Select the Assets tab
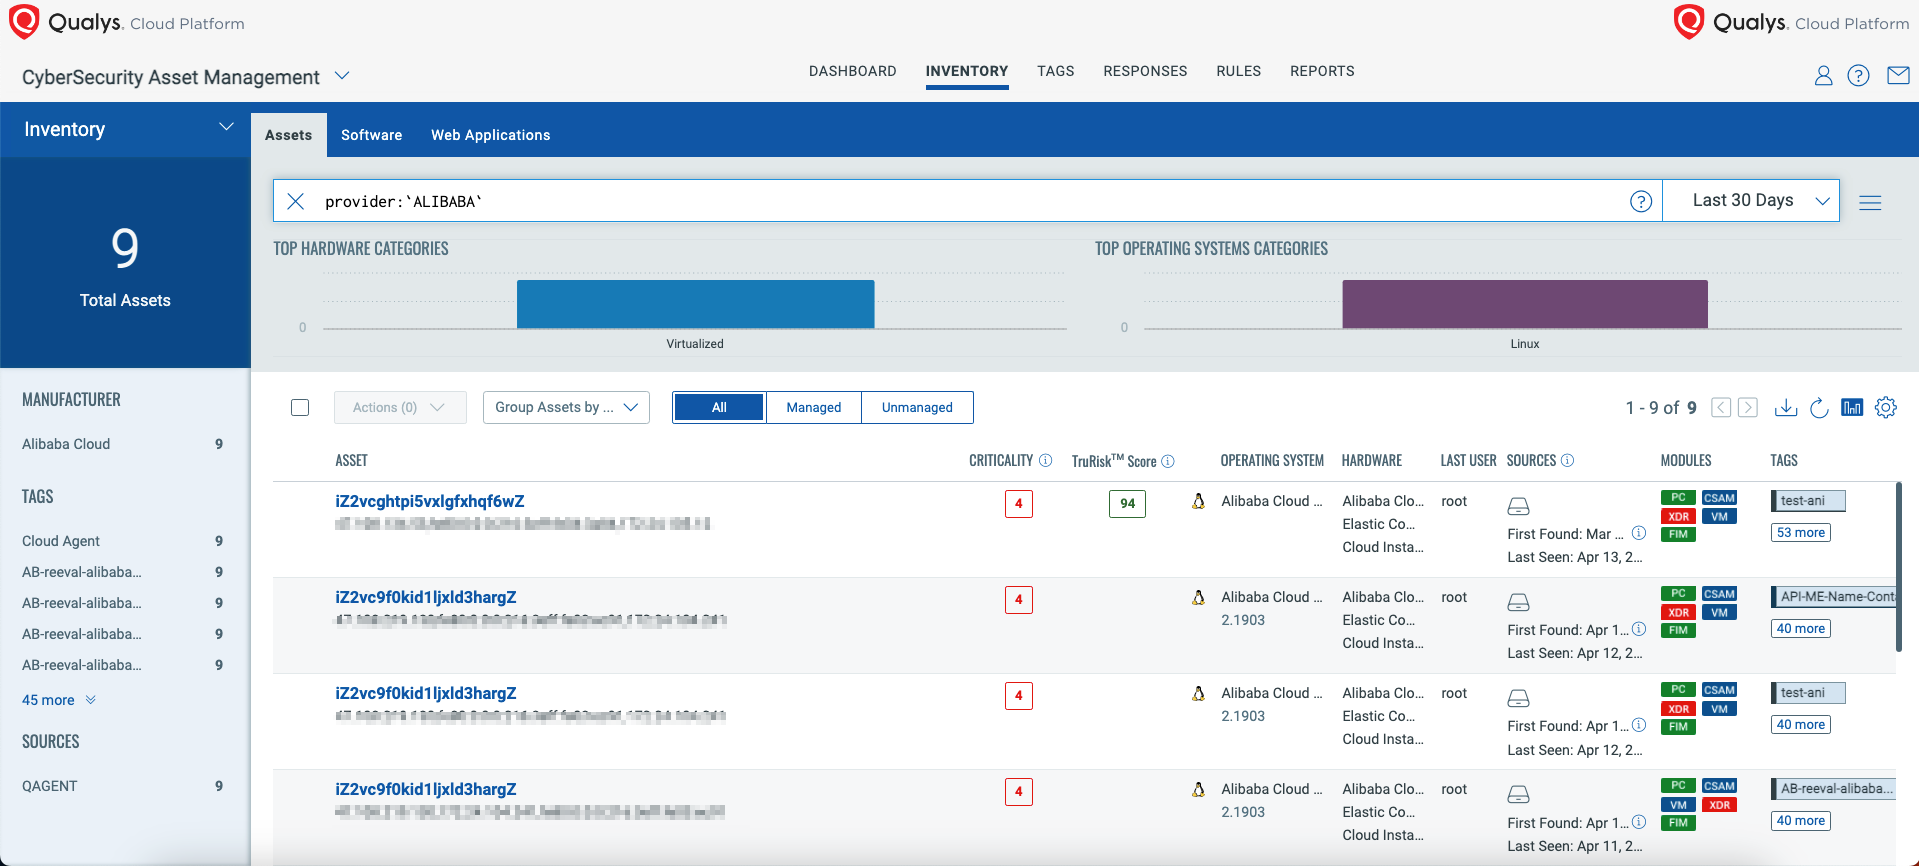The image size is (1919, 866). [289, 135]
